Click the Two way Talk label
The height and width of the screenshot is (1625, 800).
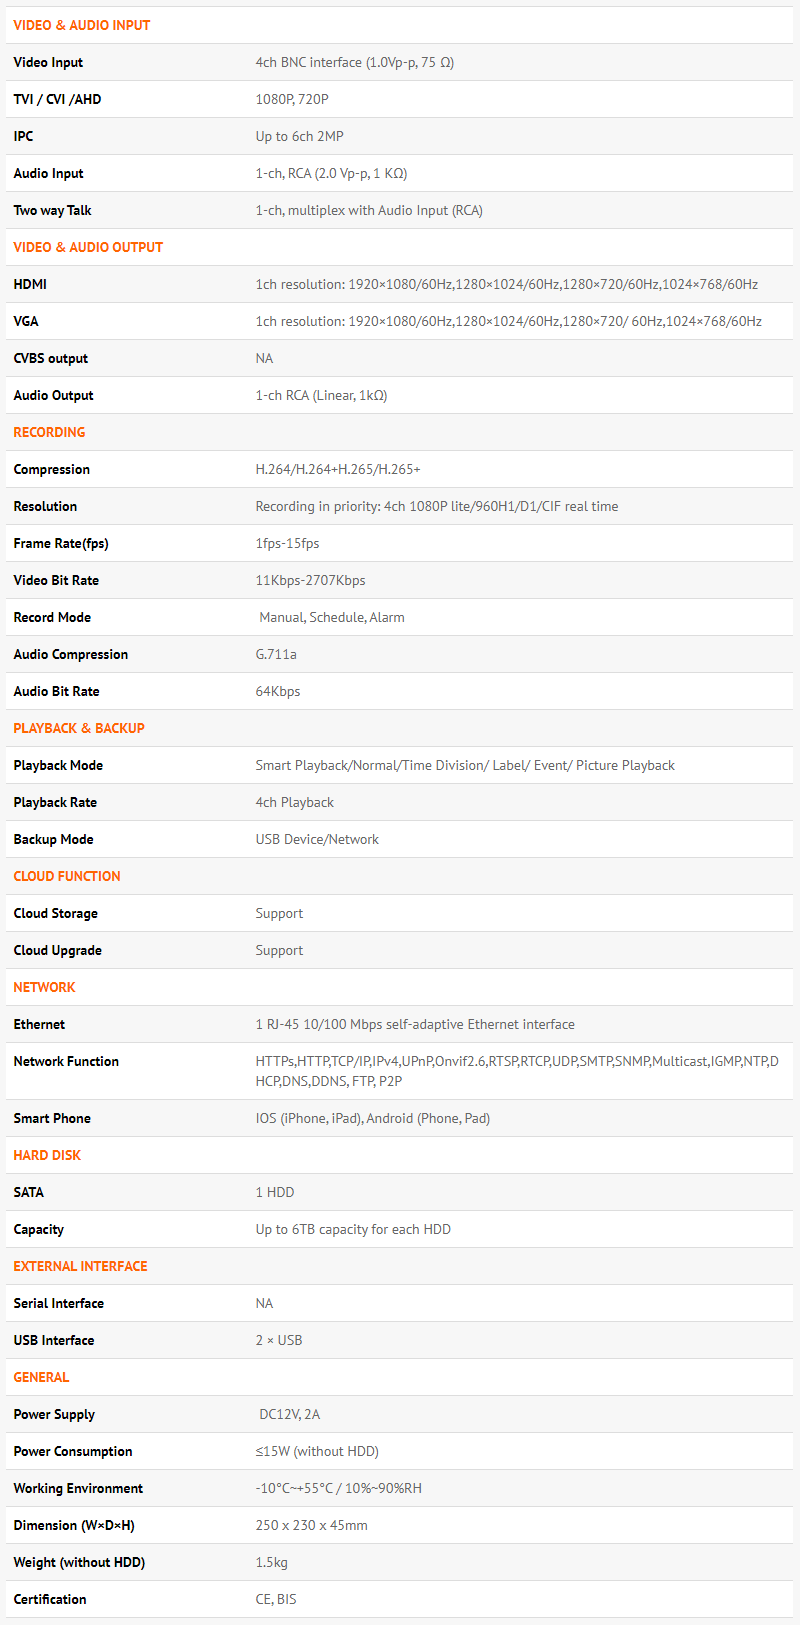[x=52, y=210]
